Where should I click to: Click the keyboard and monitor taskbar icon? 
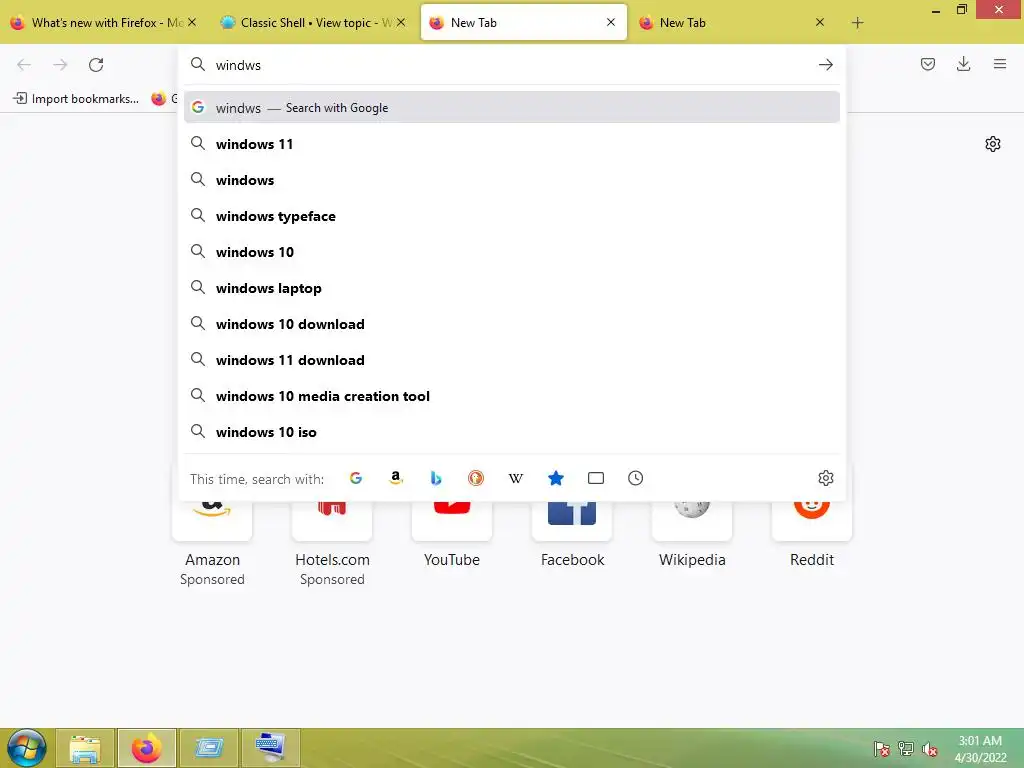pos(270,748)
